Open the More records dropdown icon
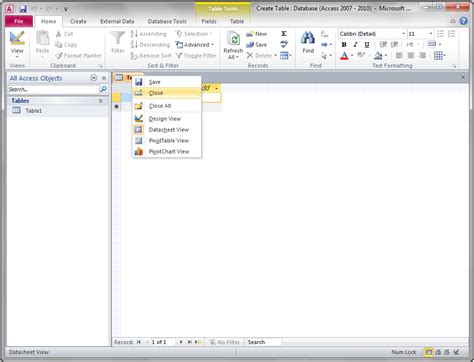The width and height of the screenshot is (474, 362). point(286,56)
